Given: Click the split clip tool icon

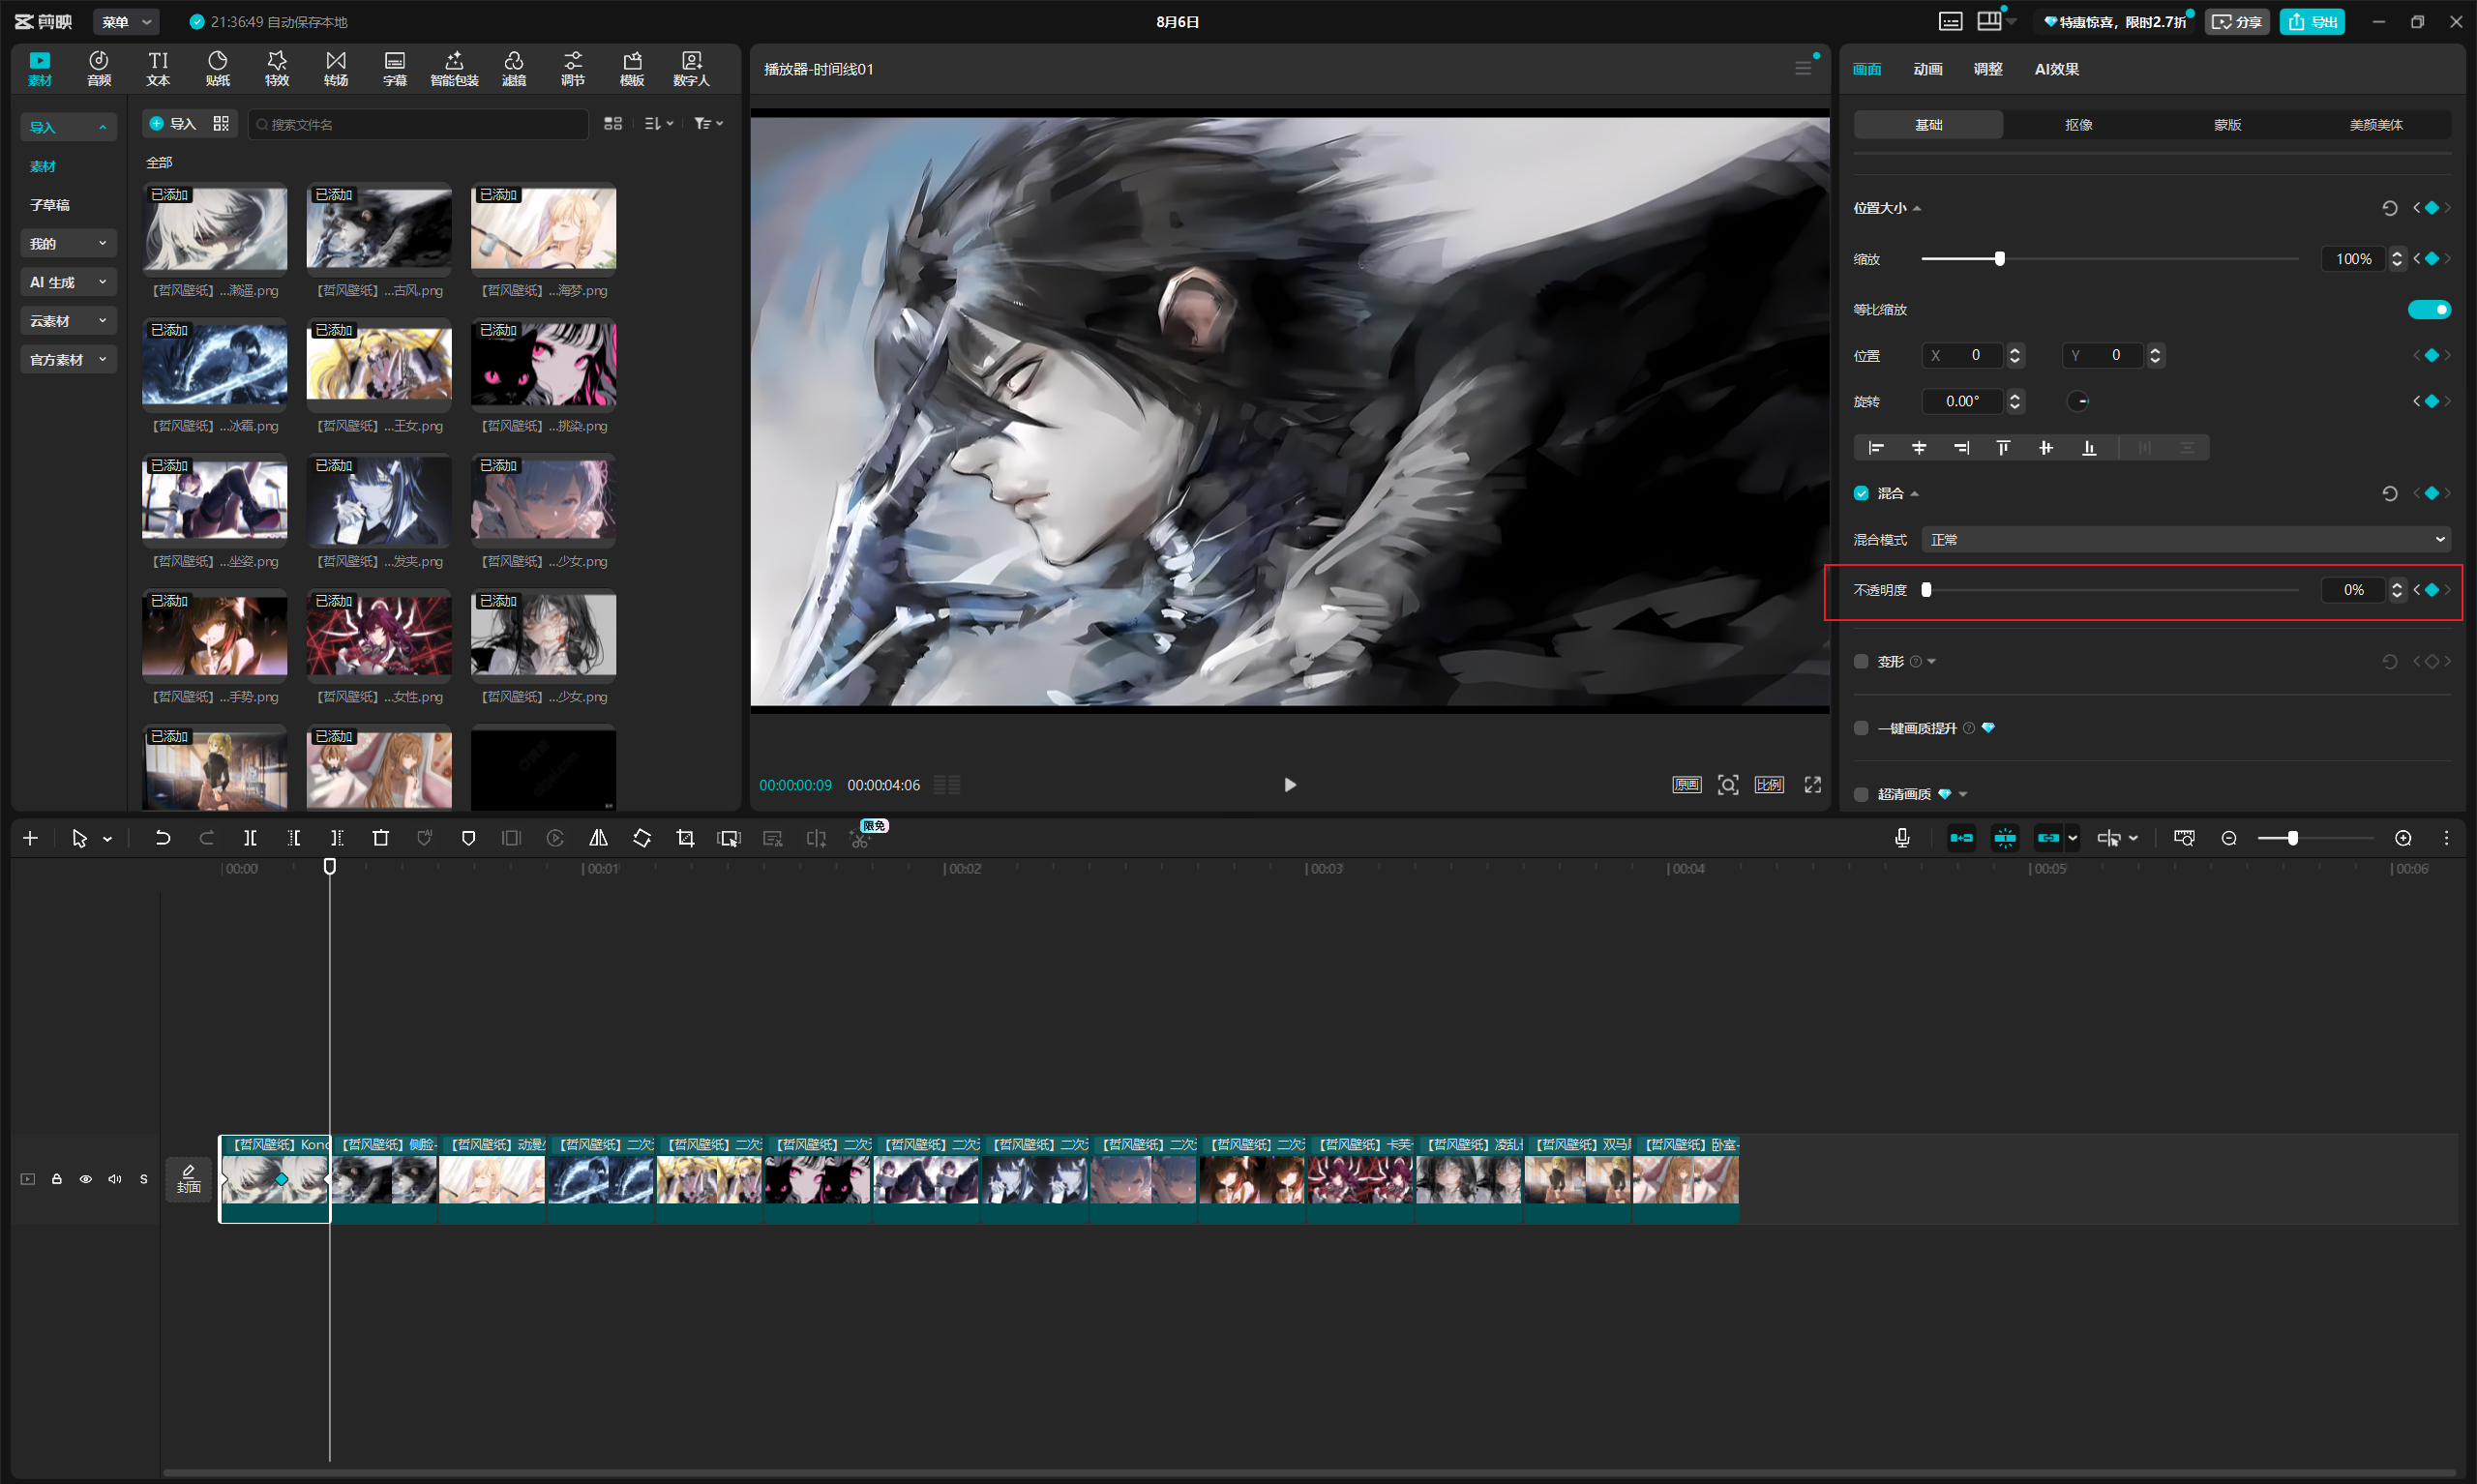Looking at the screenshot, I should click(x=250, y=838).
